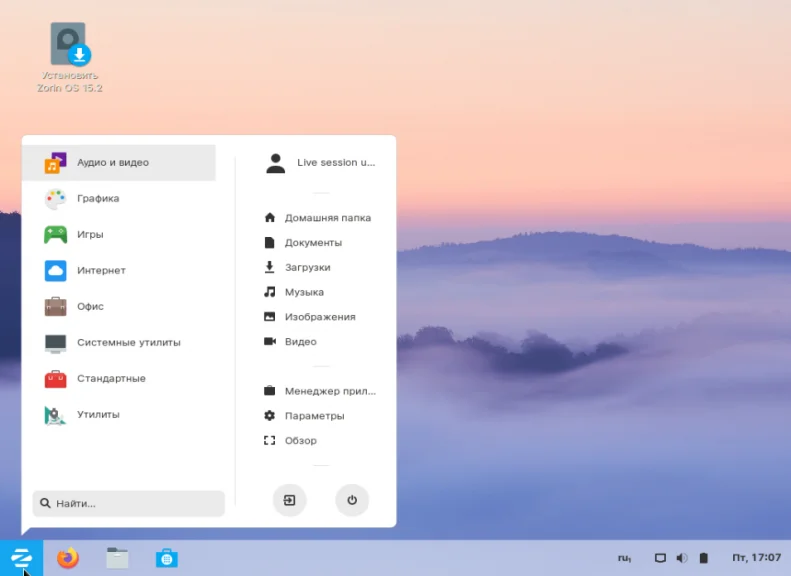This screenshot has width=791, height=576.
Task: Click the log out button
Action: point(290,500)
